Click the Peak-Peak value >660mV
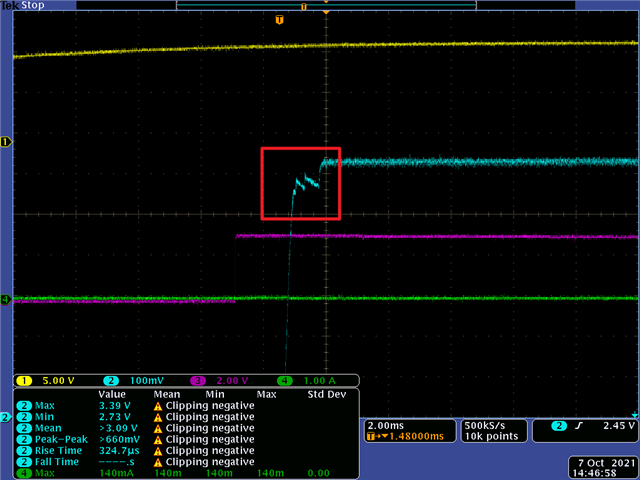This screenshot has height=480, width=640. [120, 439]
